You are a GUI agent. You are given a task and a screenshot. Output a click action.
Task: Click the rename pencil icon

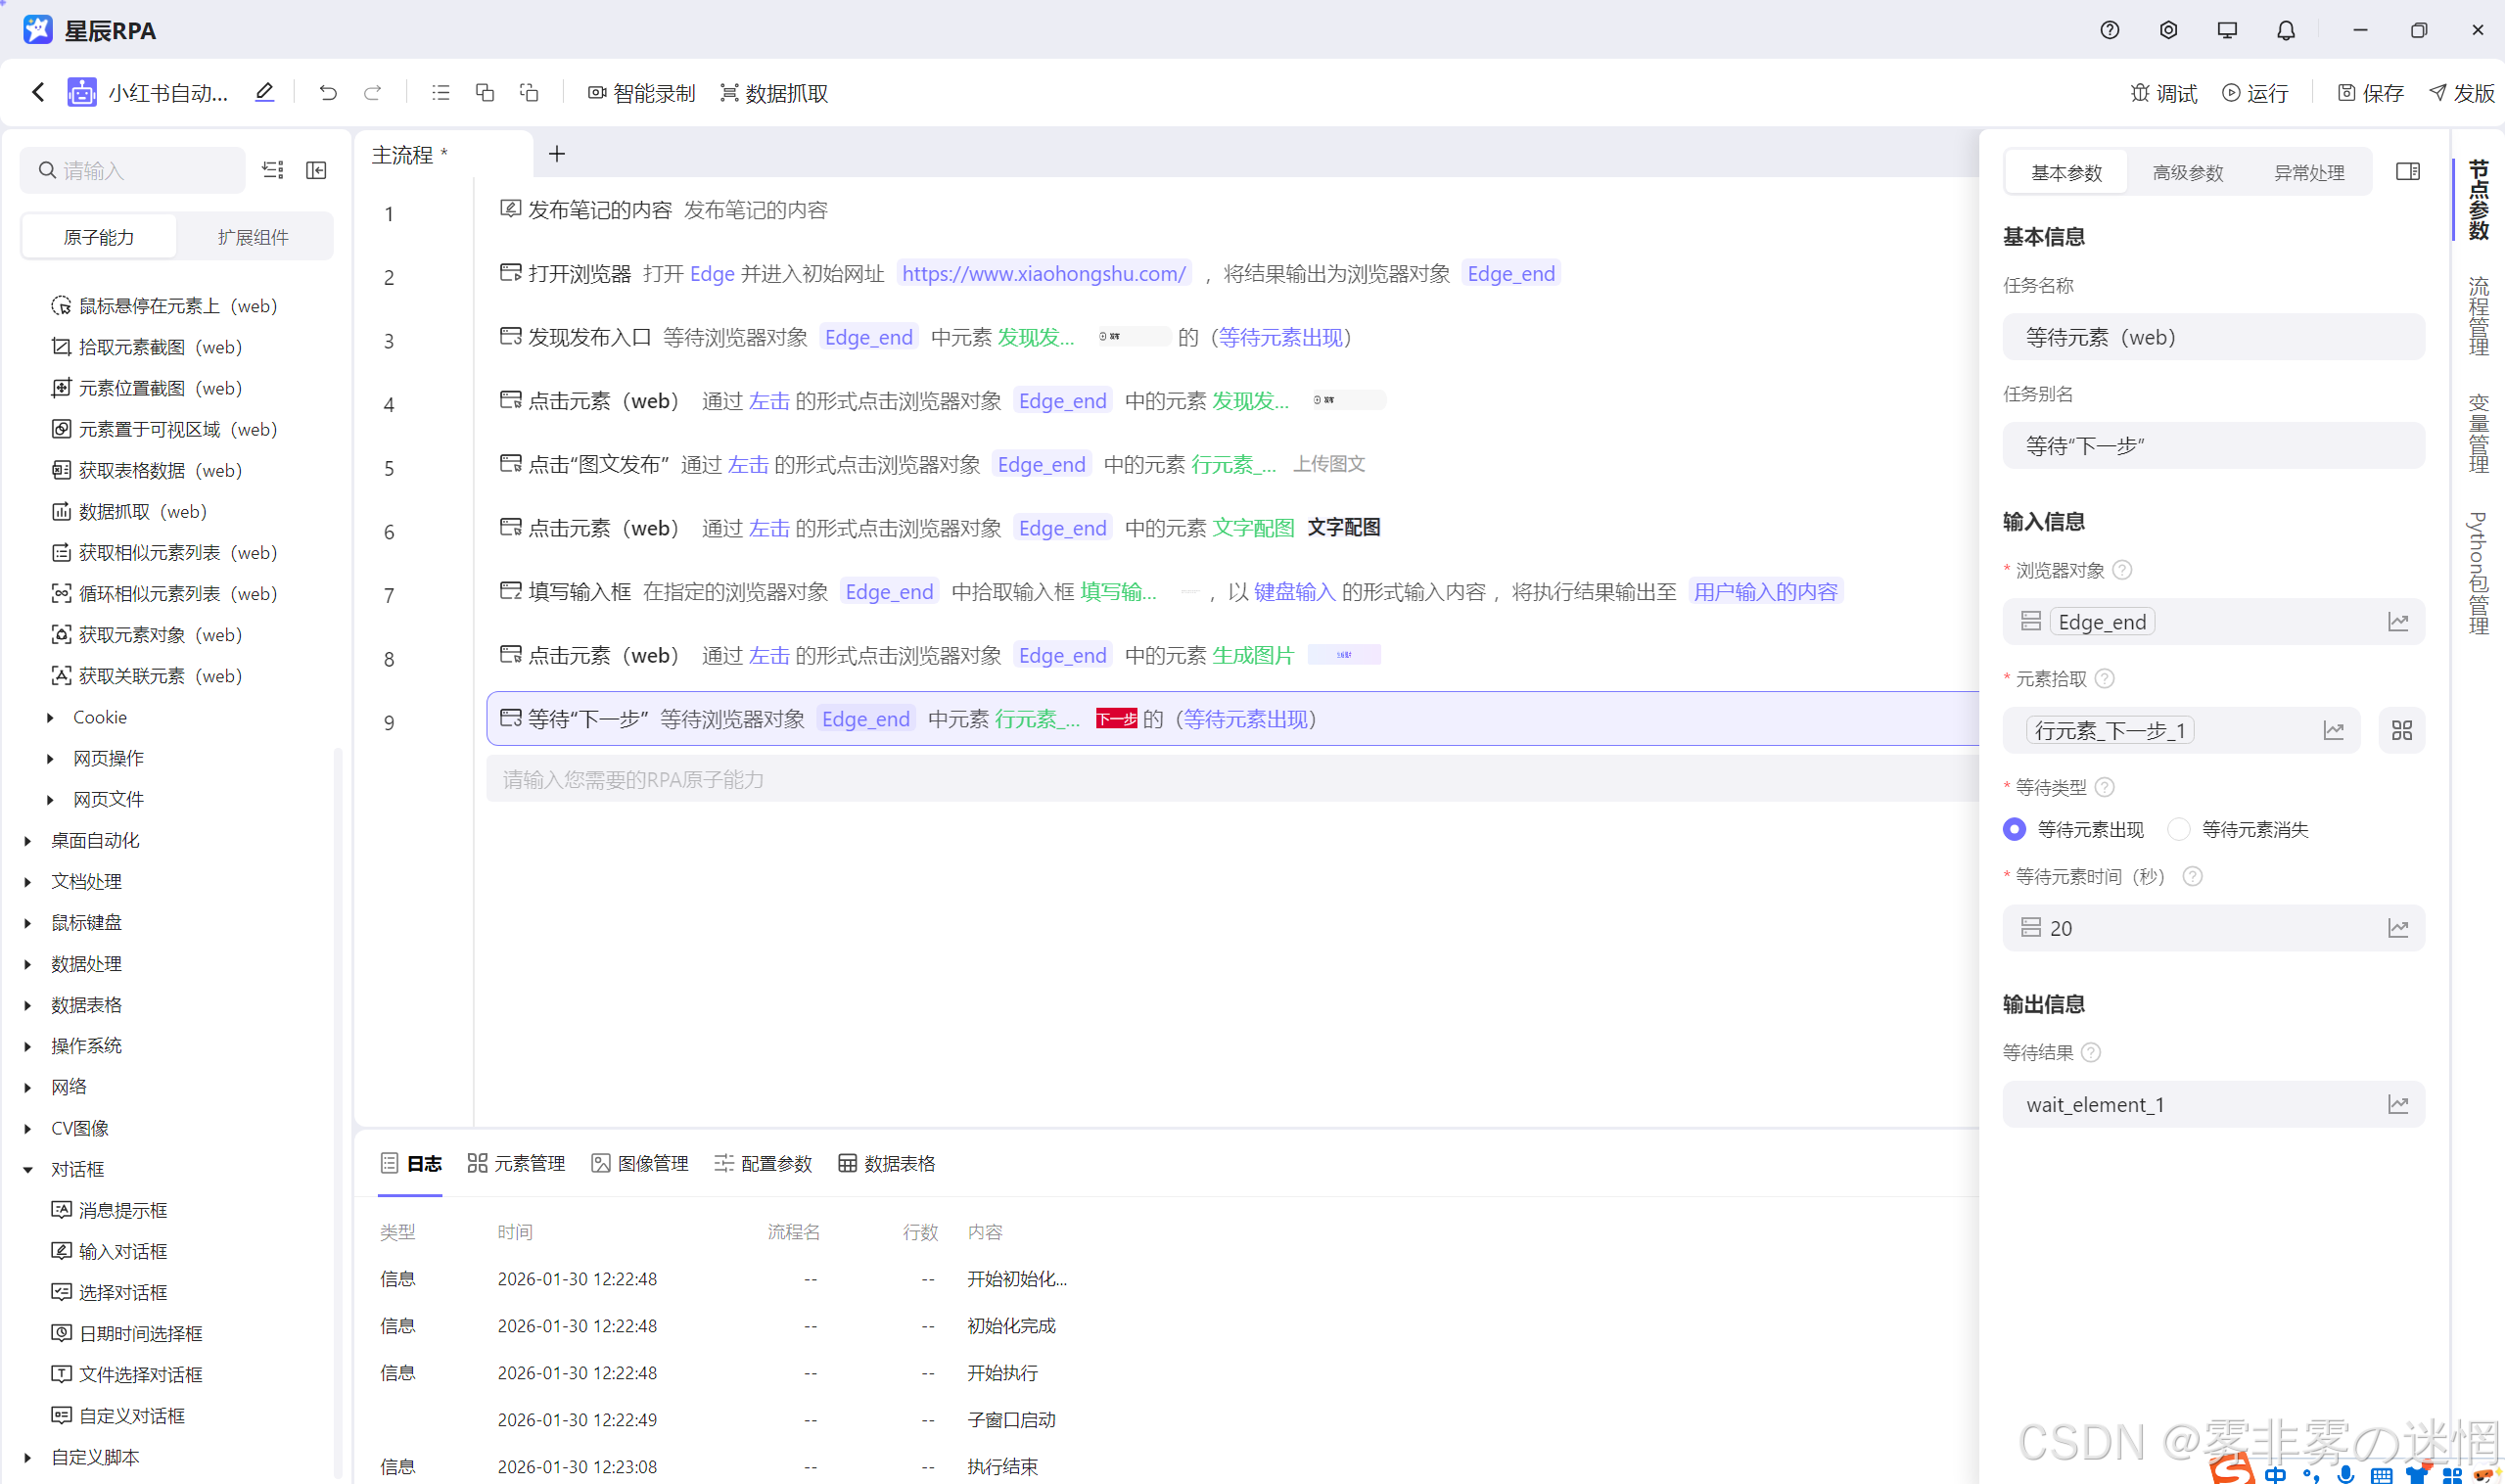click(x=264, y=93)
